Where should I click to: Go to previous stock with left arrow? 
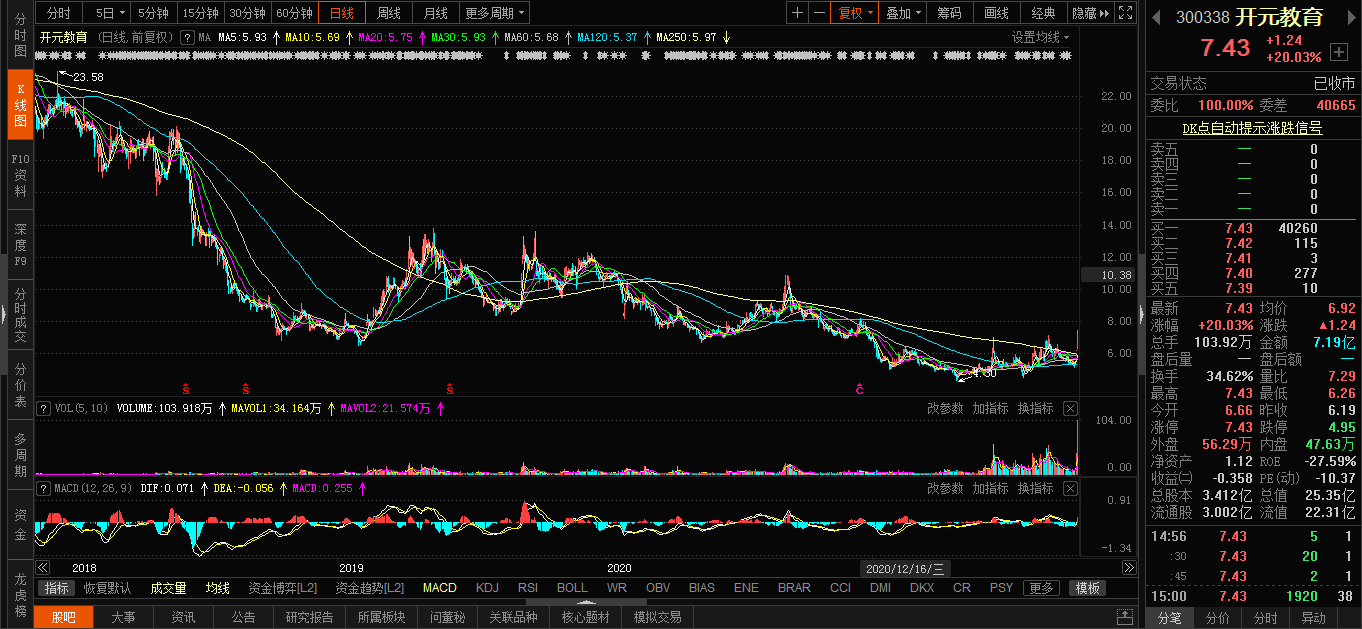[1157, 17]
